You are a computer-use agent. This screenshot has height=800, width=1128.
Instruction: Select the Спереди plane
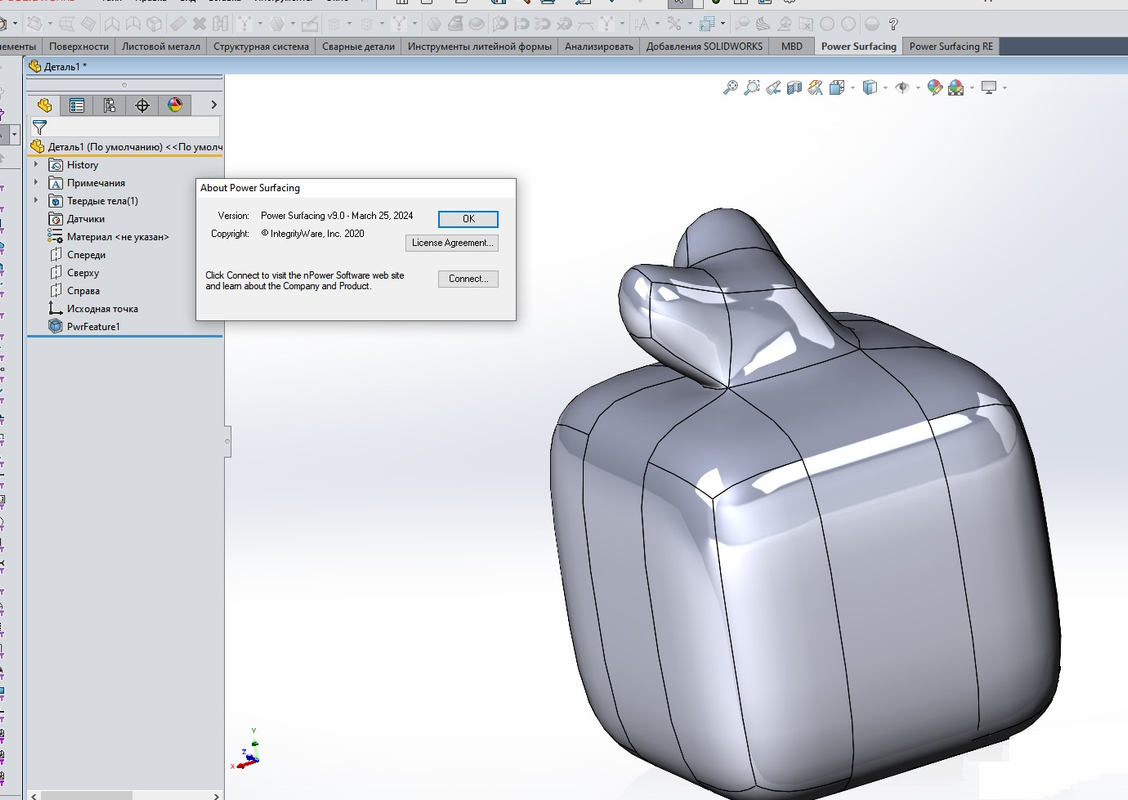pos(77,255)
